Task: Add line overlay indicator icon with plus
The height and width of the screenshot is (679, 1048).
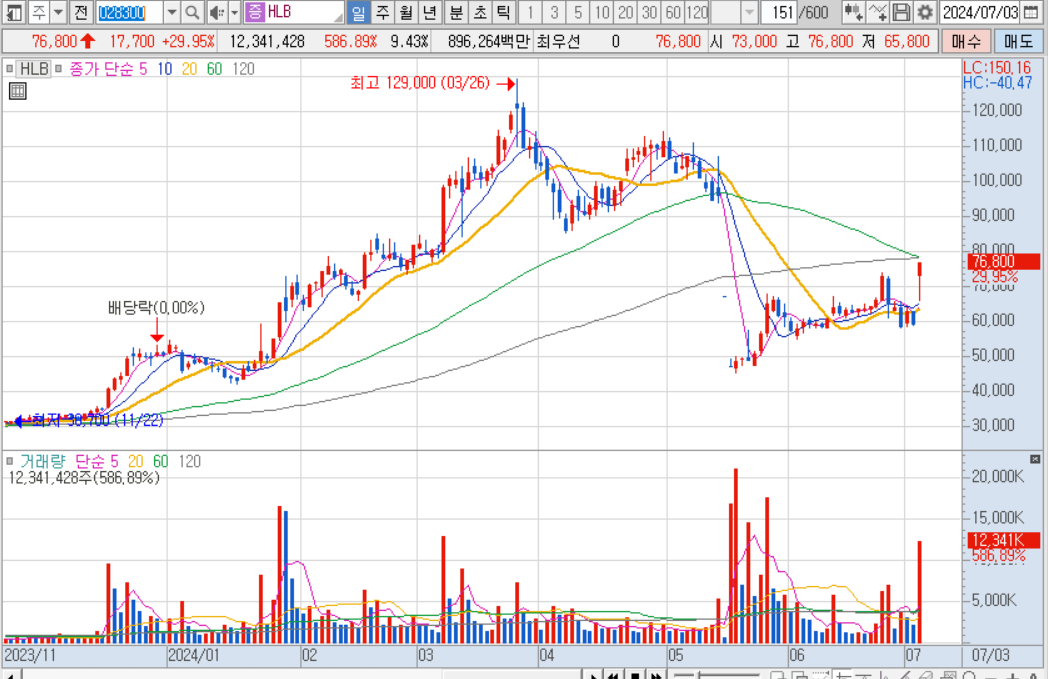Action: click(x=878, y=12)
